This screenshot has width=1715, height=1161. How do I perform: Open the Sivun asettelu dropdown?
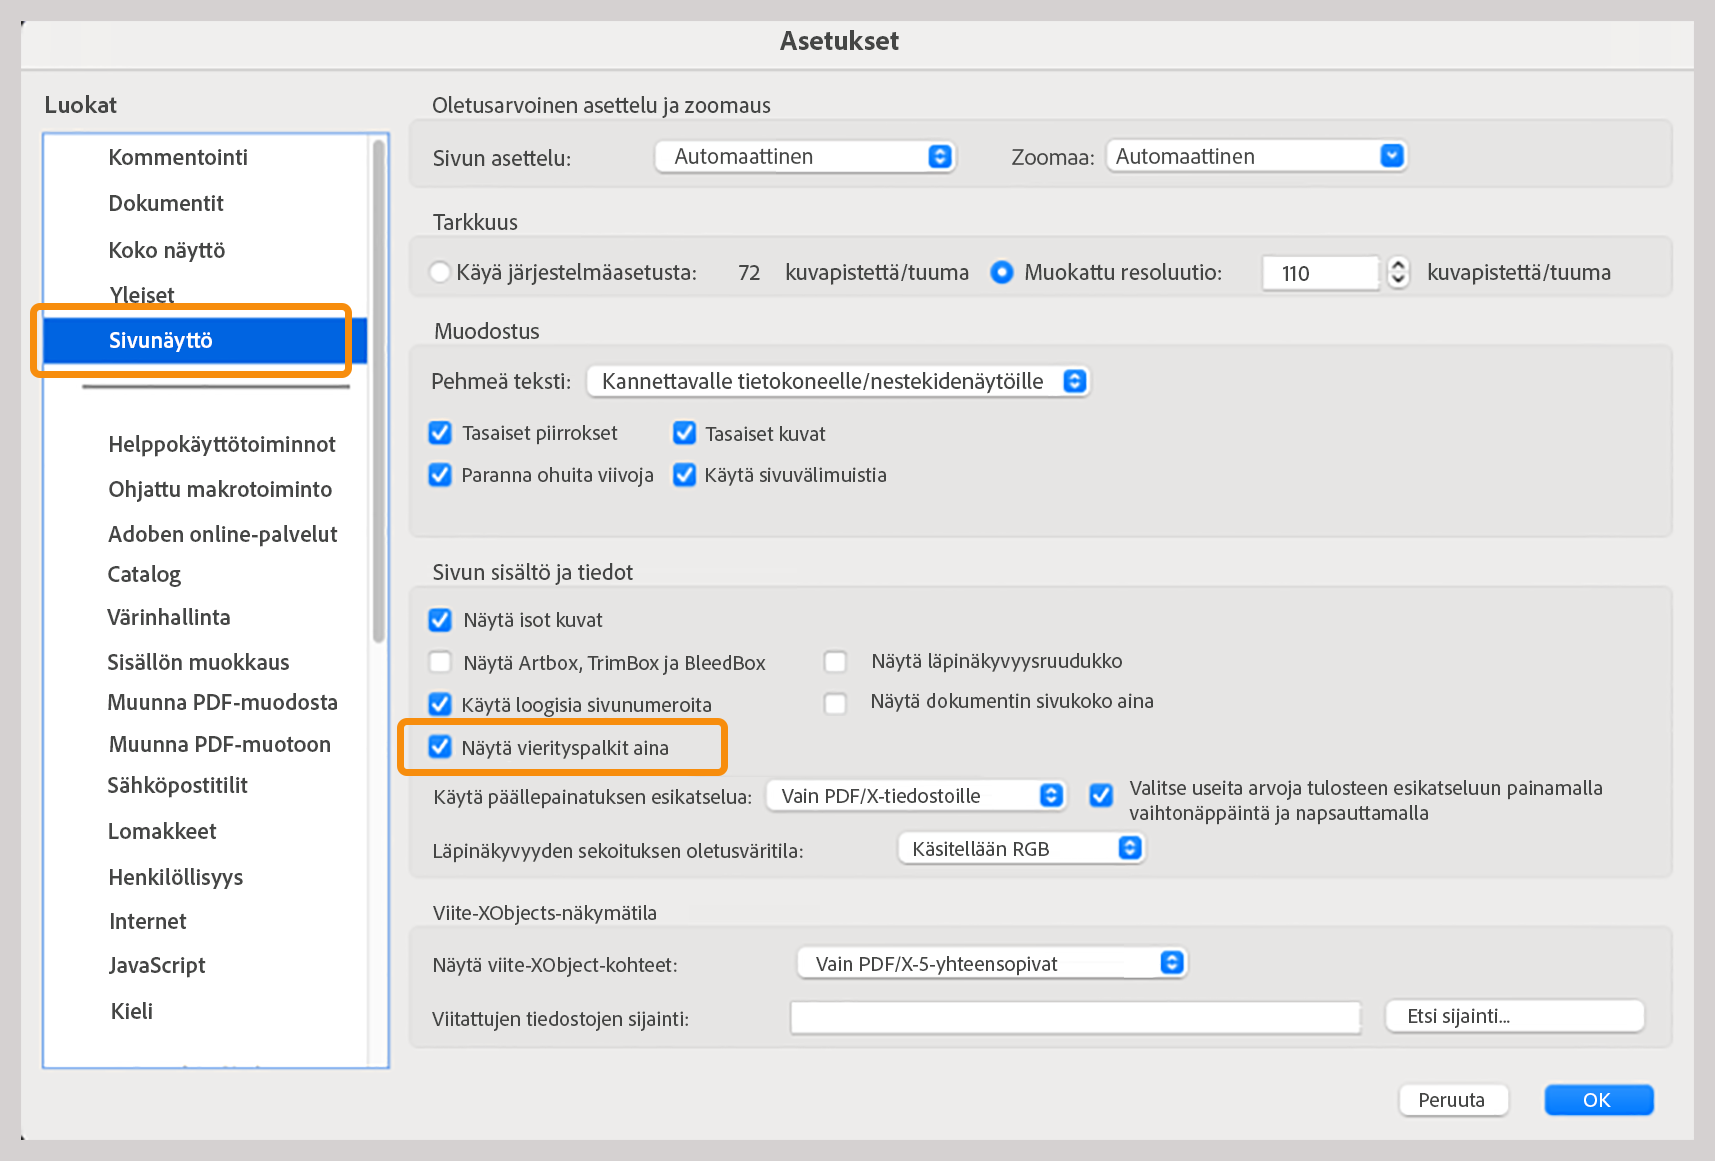(x=804, y=156)
